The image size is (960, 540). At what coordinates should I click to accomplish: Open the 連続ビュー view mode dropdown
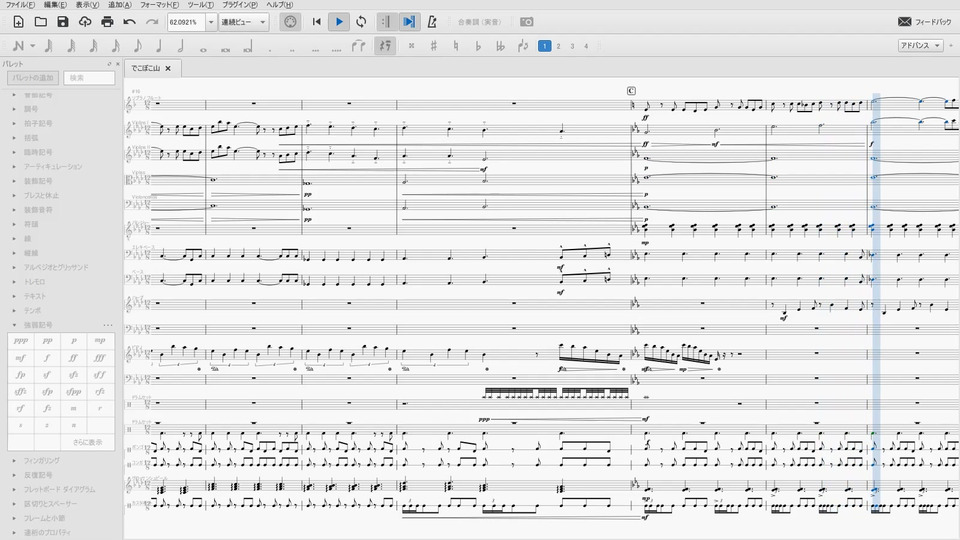pos(244,22)
